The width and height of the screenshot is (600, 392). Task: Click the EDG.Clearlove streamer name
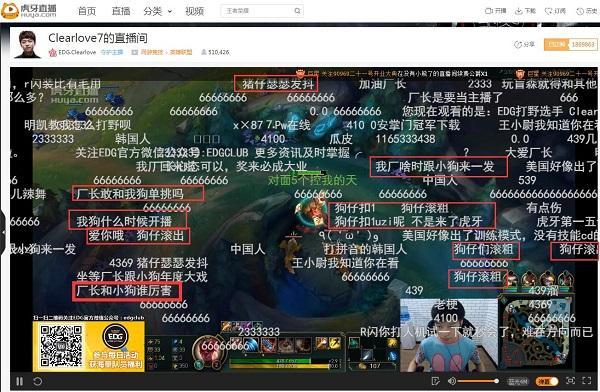click(77, 52)
